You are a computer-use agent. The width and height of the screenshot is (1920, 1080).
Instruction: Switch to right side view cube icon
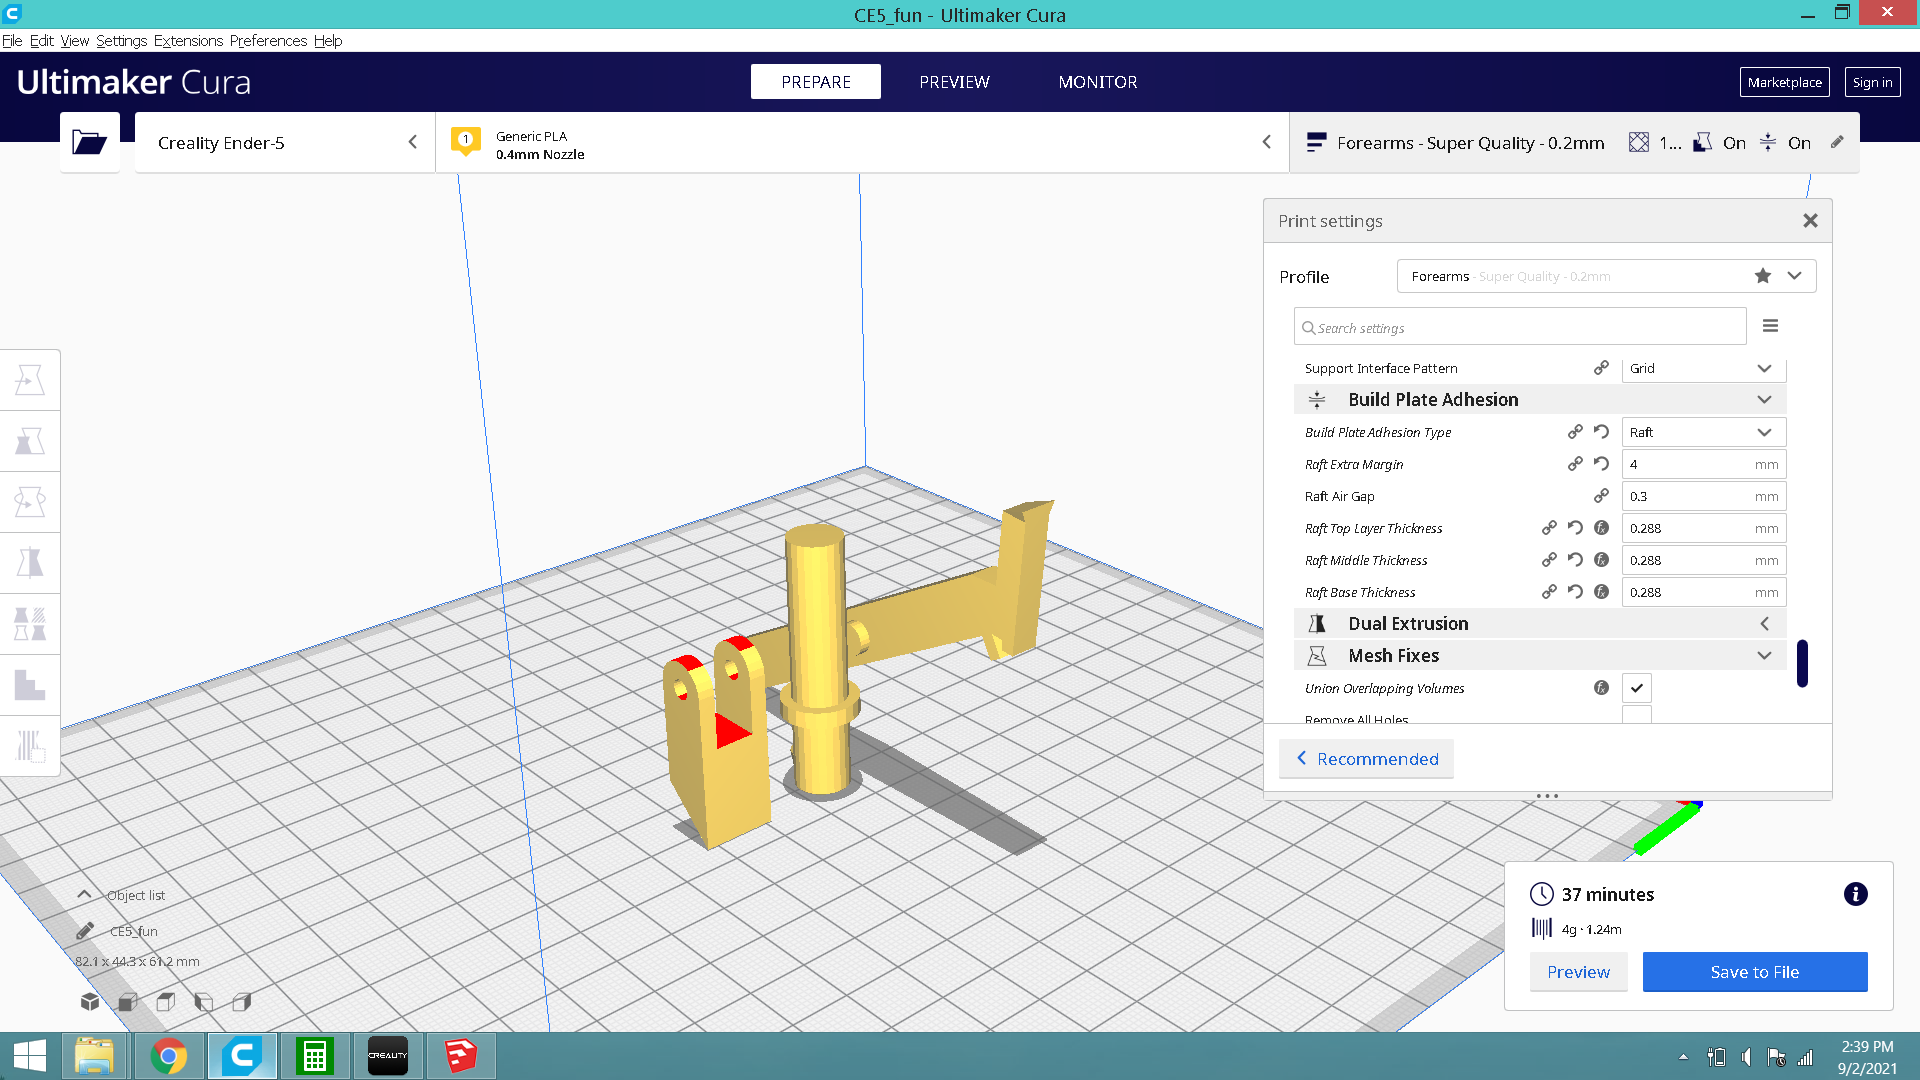[242, 1001]
